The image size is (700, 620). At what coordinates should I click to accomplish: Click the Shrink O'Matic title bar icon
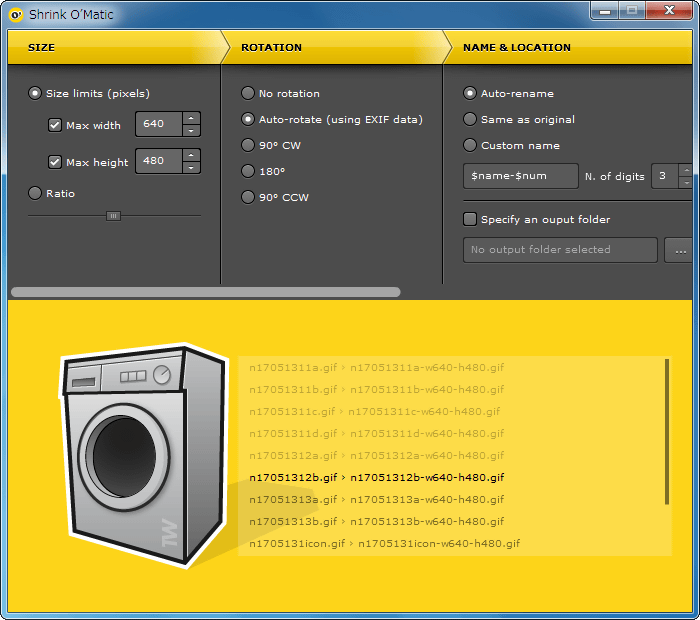tap(16, 15)
